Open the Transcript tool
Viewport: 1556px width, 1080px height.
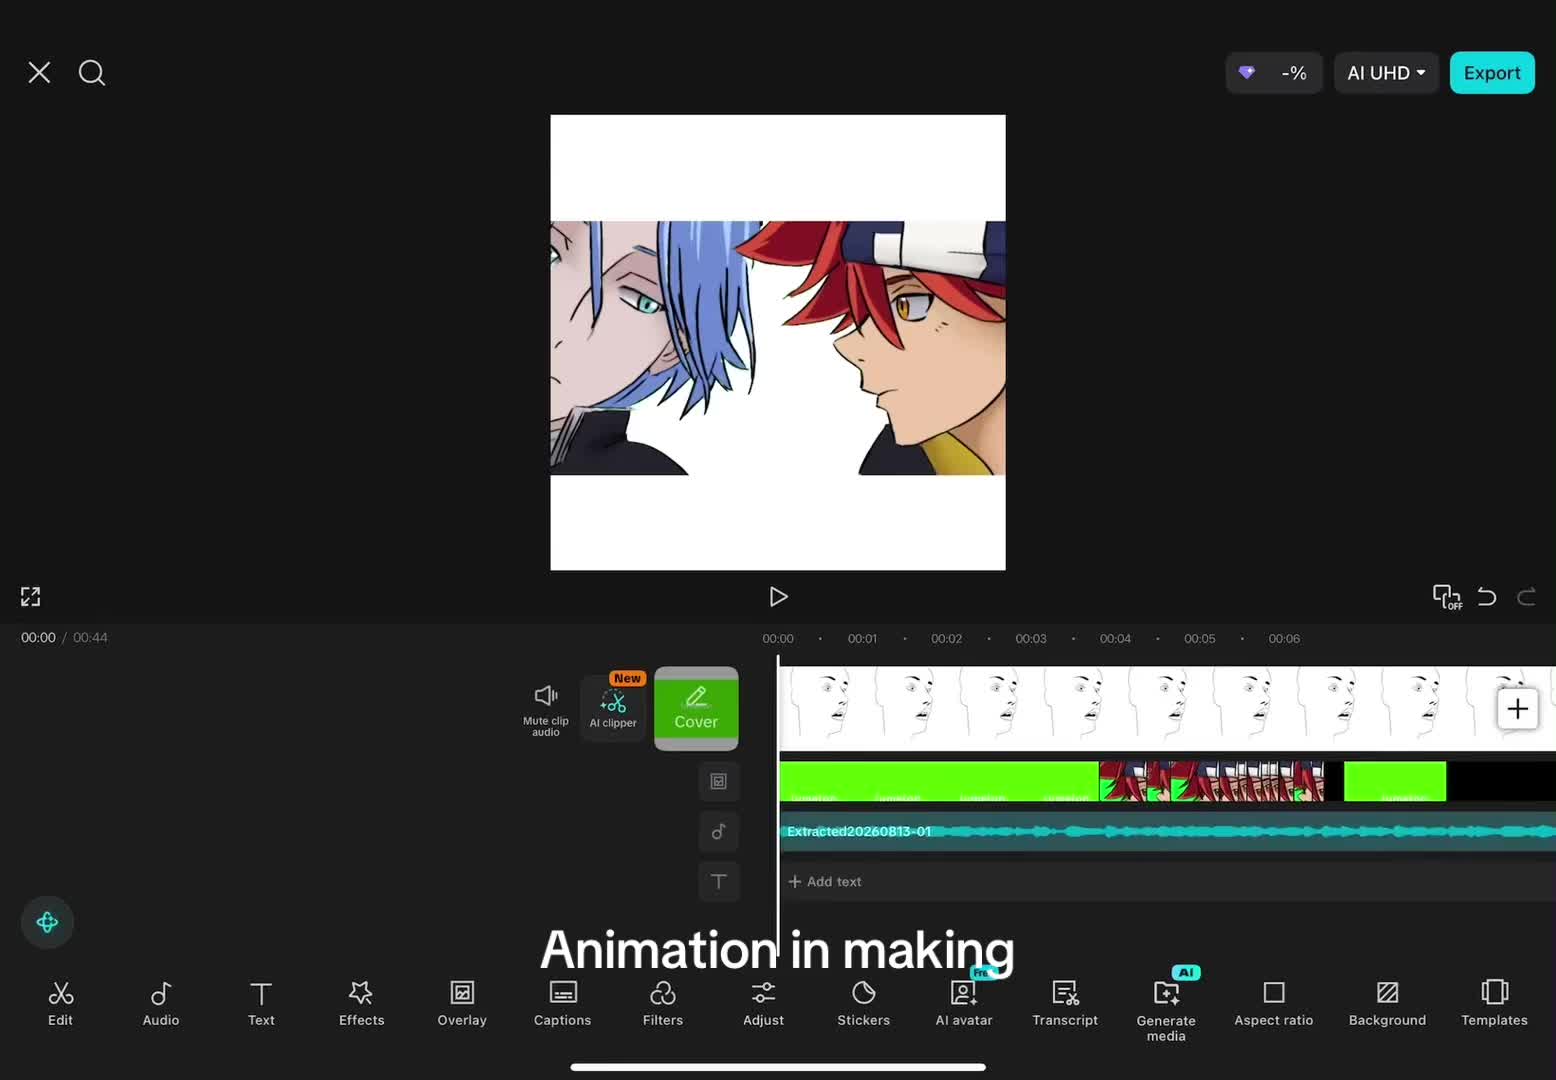coord(1065,1004)
